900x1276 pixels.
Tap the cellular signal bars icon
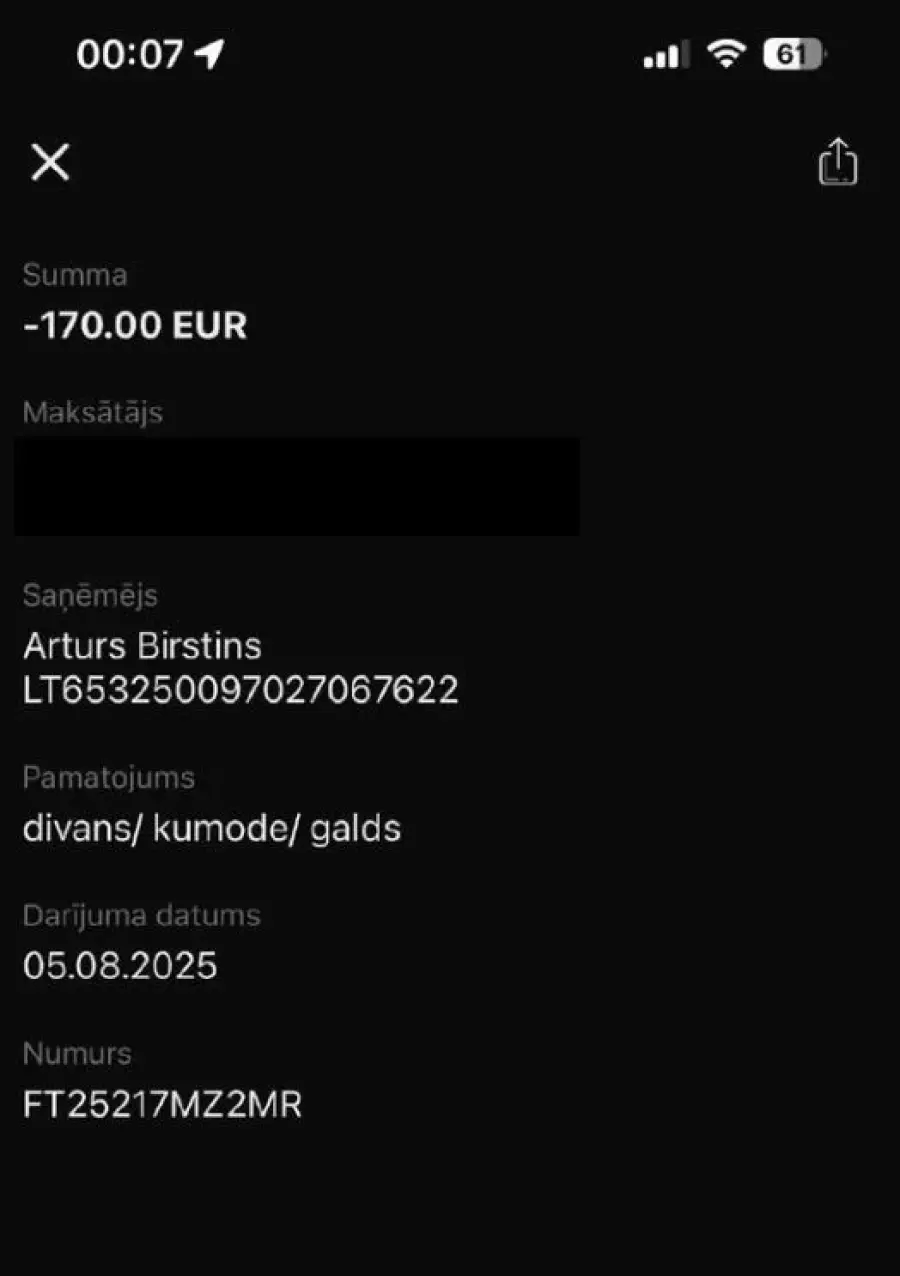[x=666, y=55]
